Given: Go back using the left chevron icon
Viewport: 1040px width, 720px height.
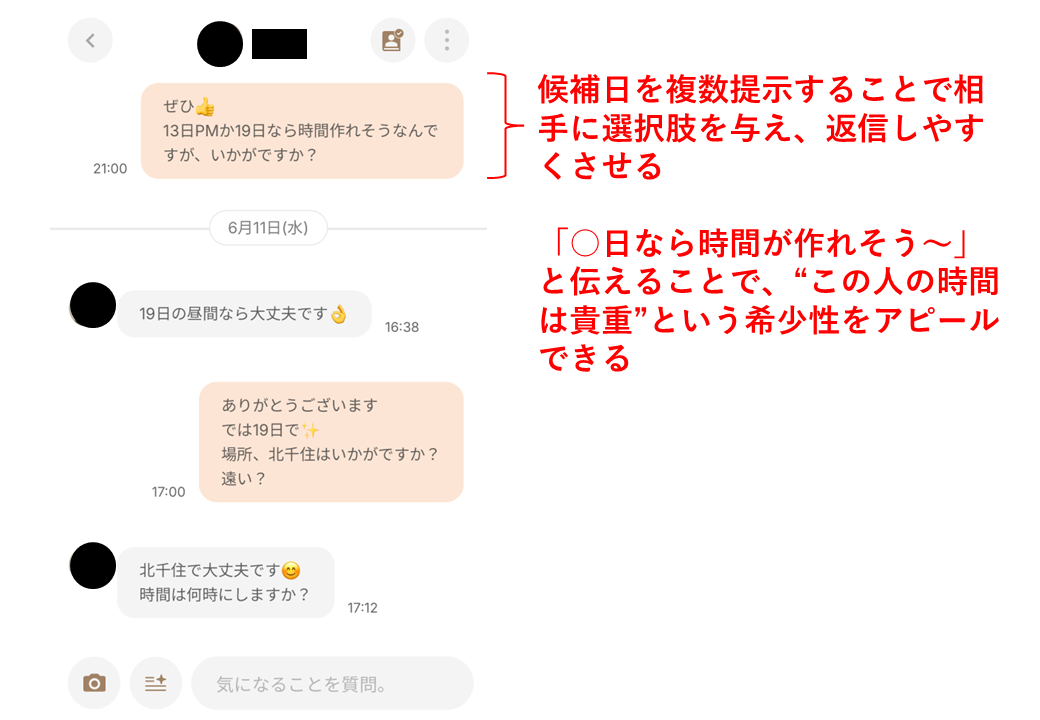Looking at the screenshot, I should tap(90, 40).
